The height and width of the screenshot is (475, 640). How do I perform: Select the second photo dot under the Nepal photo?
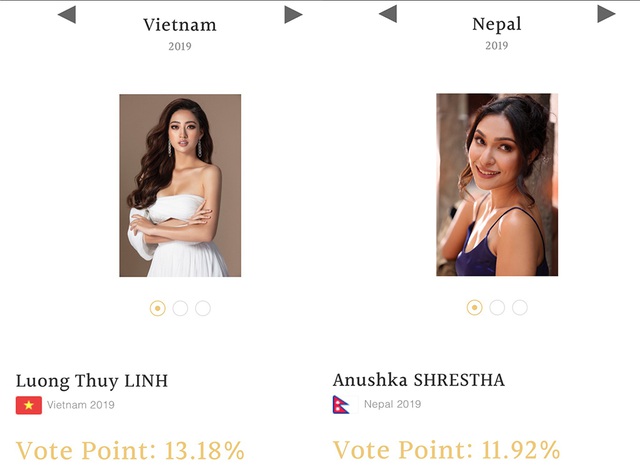click(497, 308)
